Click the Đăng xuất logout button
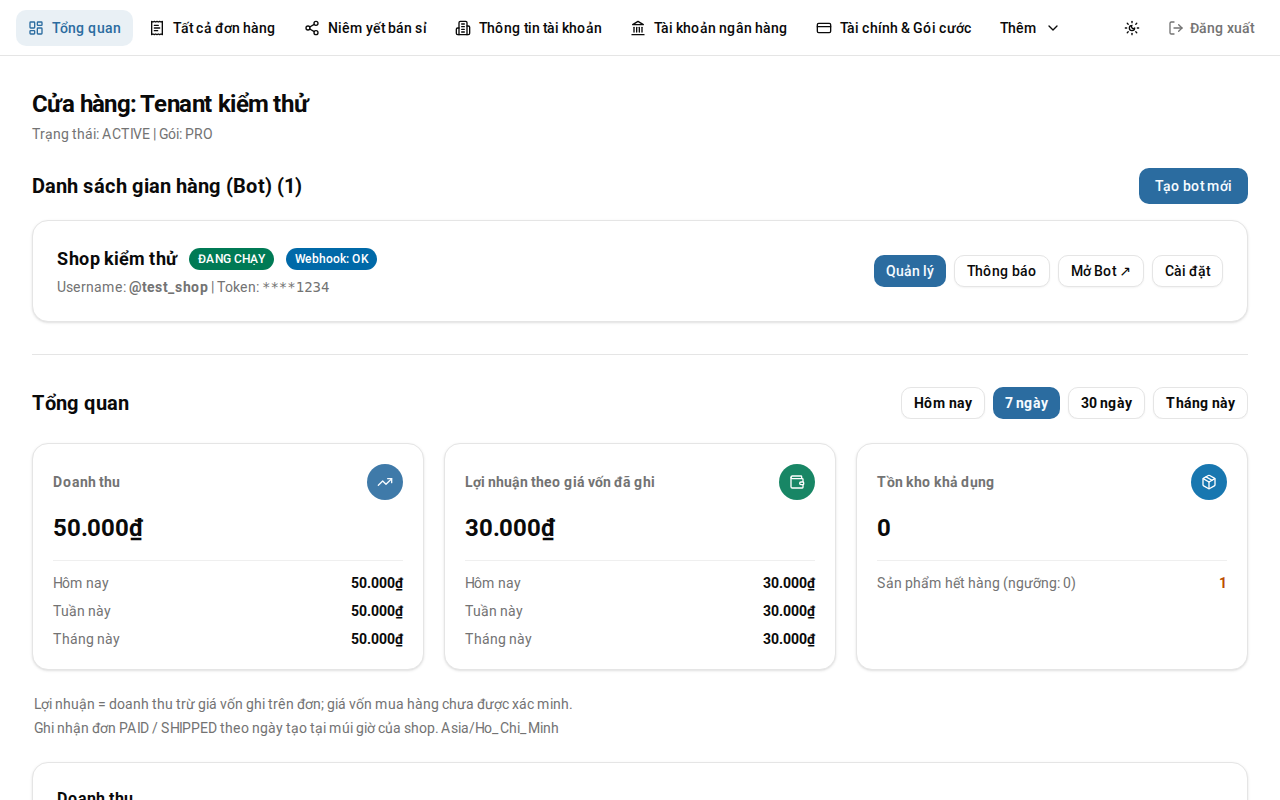1280x800 pixels. pos(1211,28)
